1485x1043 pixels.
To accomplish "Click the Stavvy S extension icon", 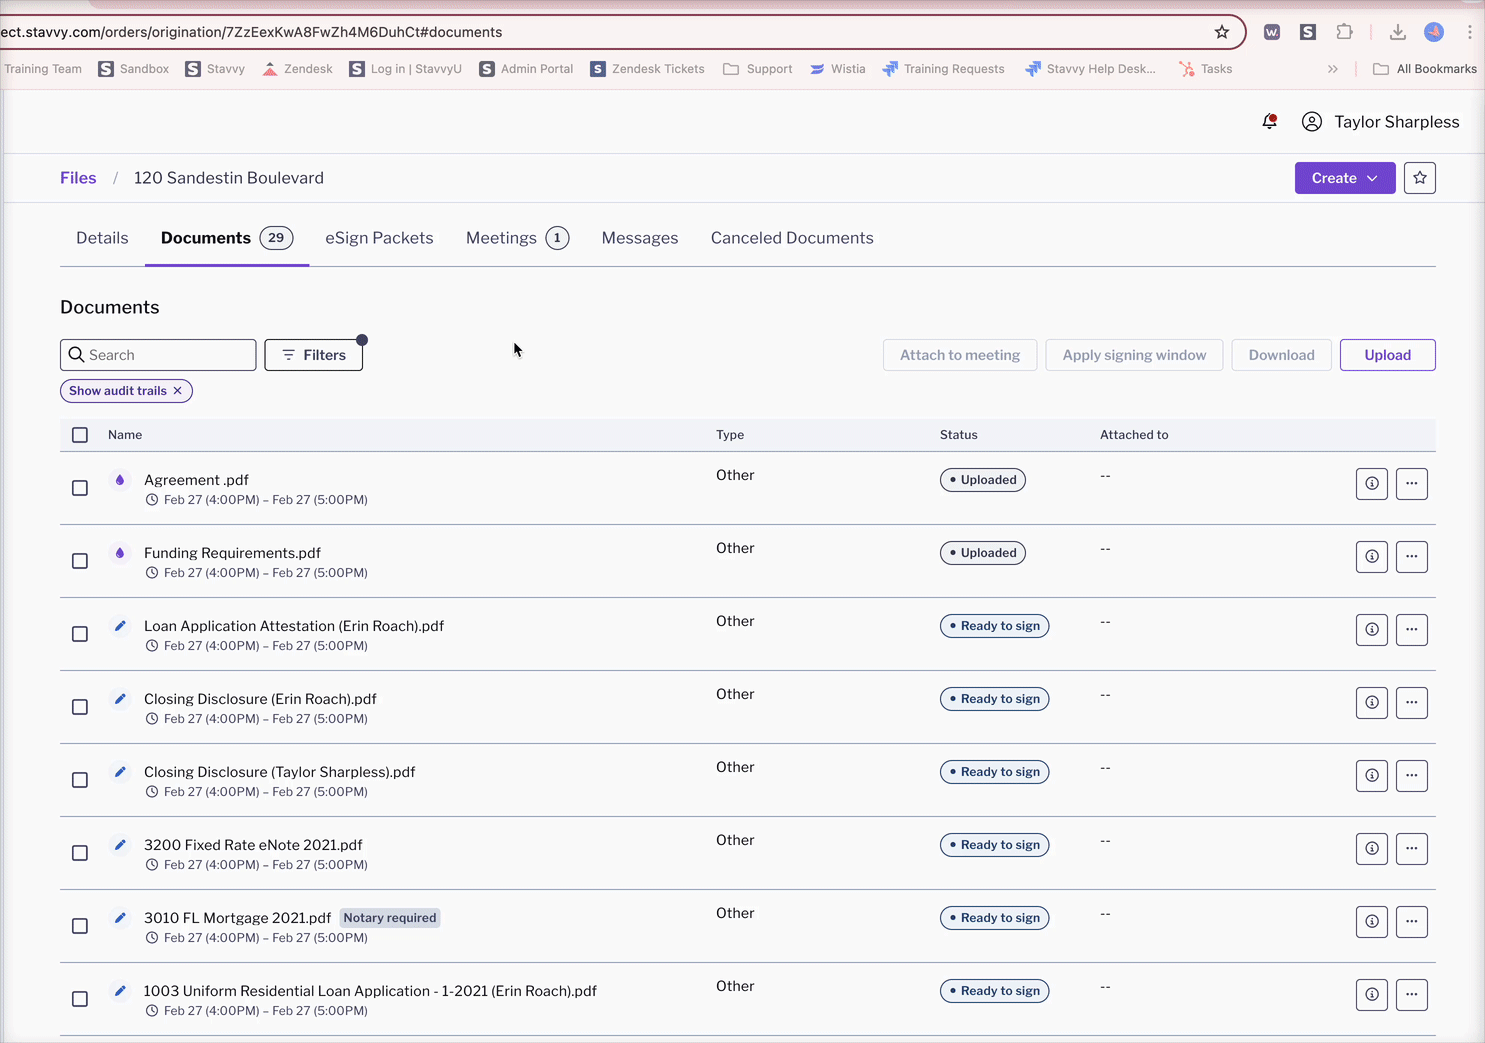I will pyautogui.click(x=1308, y=32).
